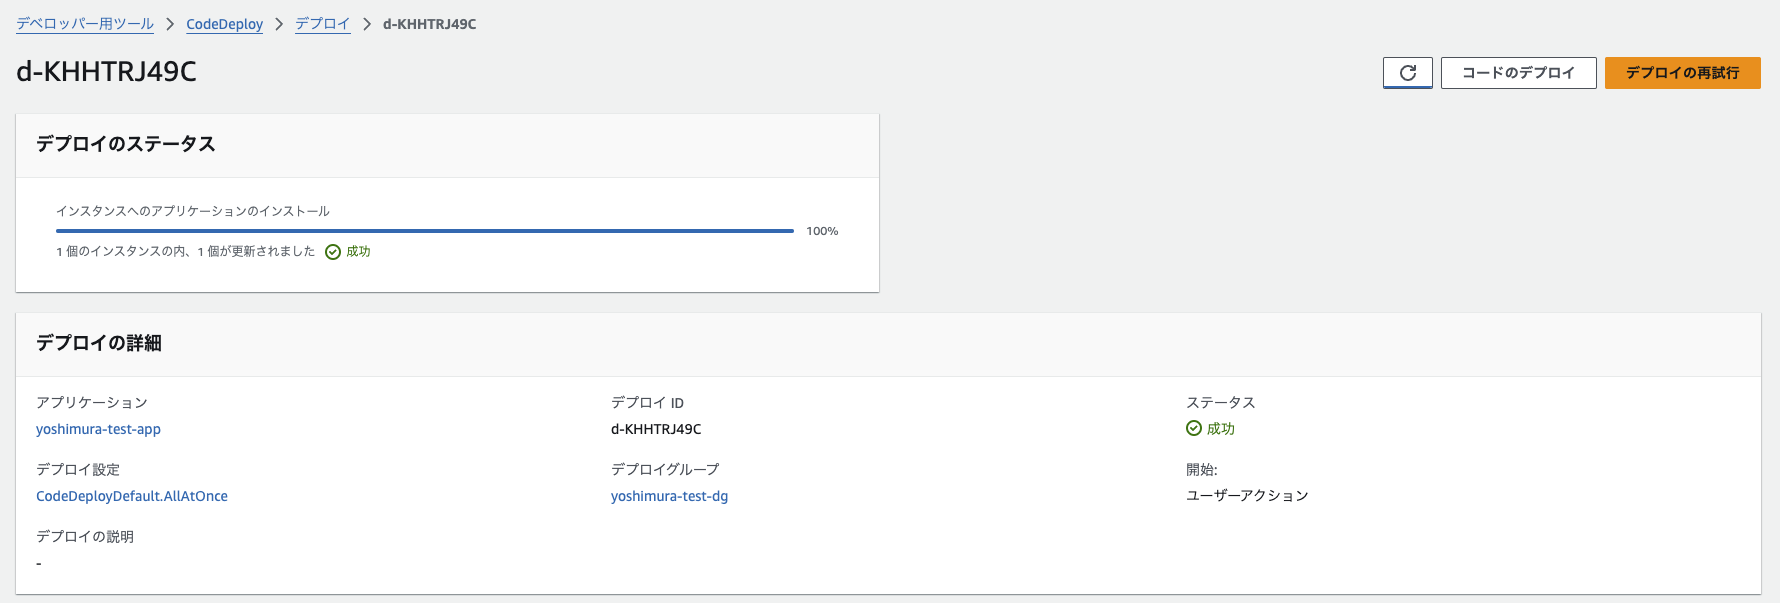The image size is (1780, 603).
Task: Click first breadcrumb chevron separator
Action: tap(170, 24)
